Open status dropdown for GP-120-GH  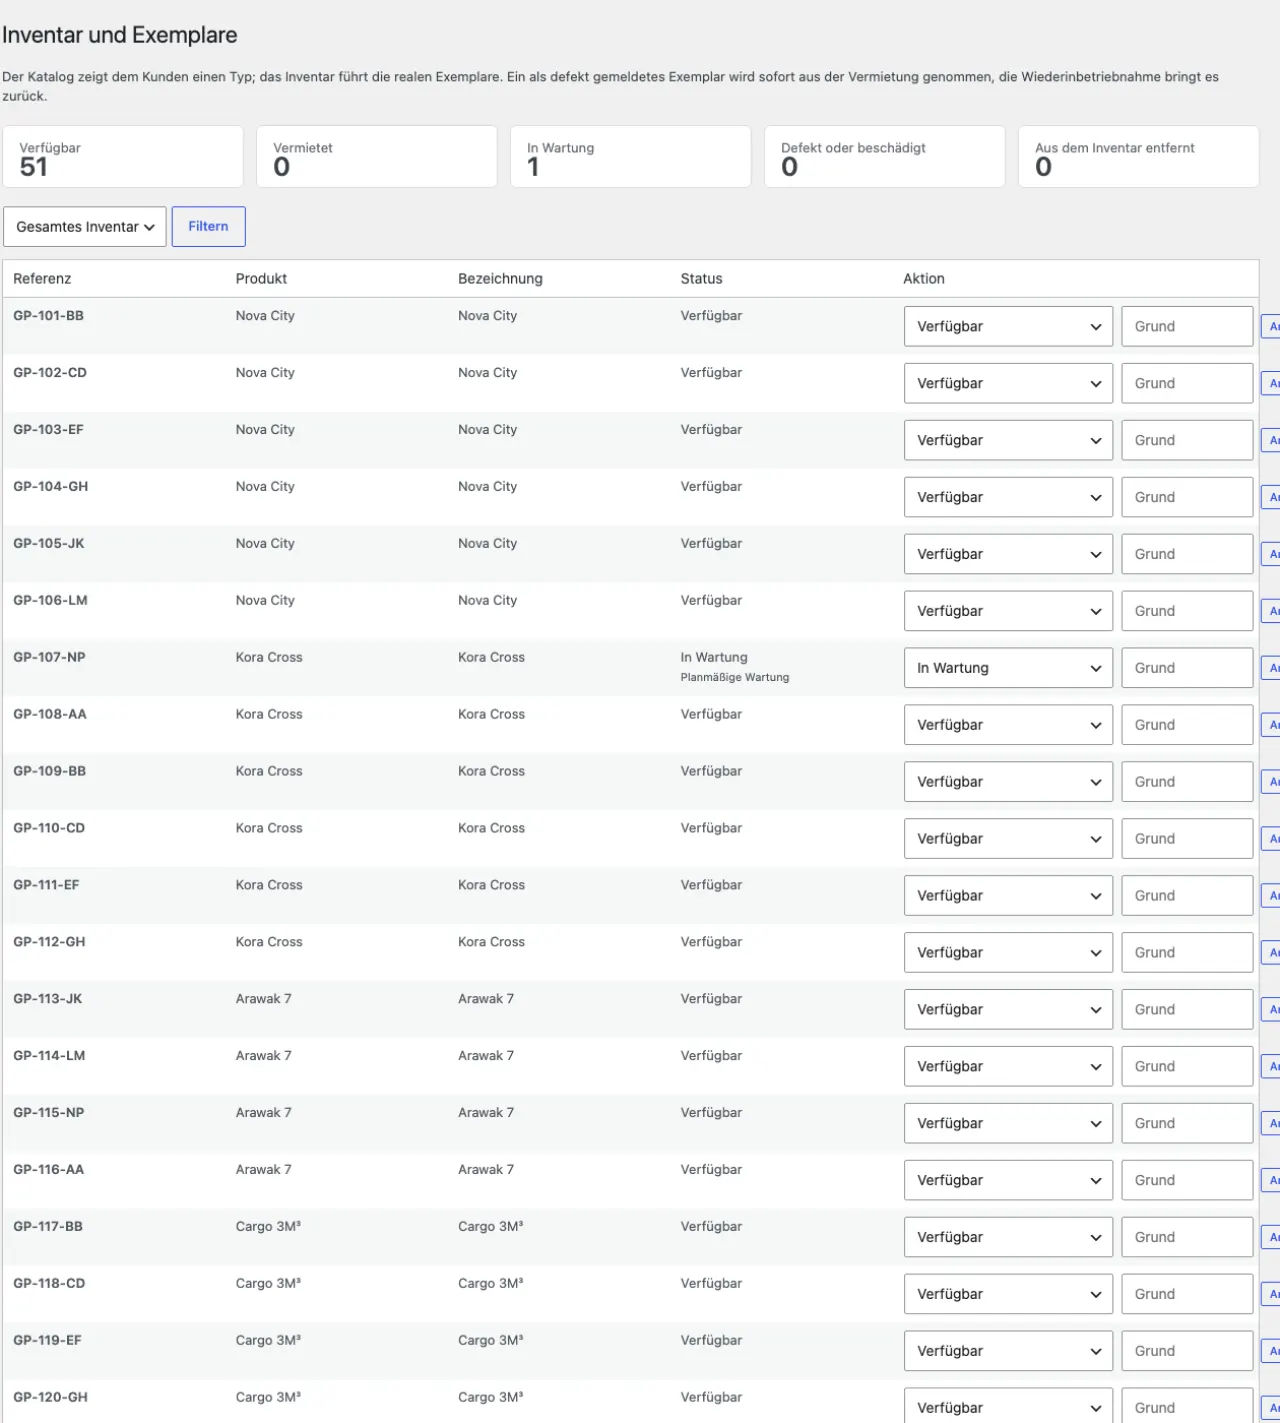pyautogui.click(x=1008, y=1405)
